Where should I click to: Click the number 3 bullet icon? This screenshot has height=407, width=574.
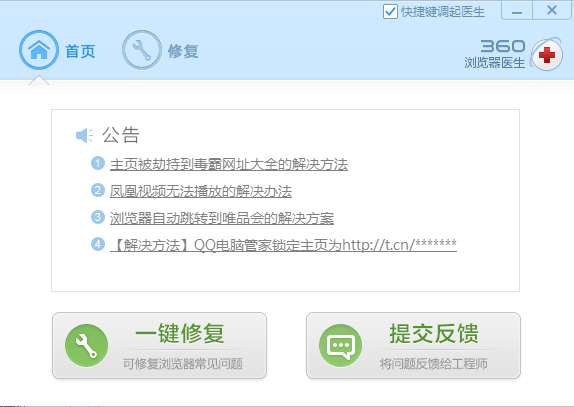tap(98, 217)
